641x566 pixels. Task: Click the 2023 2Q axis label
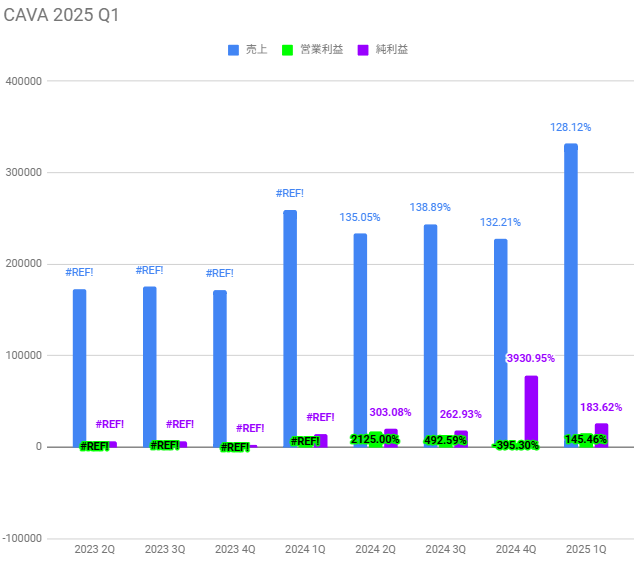94,549
